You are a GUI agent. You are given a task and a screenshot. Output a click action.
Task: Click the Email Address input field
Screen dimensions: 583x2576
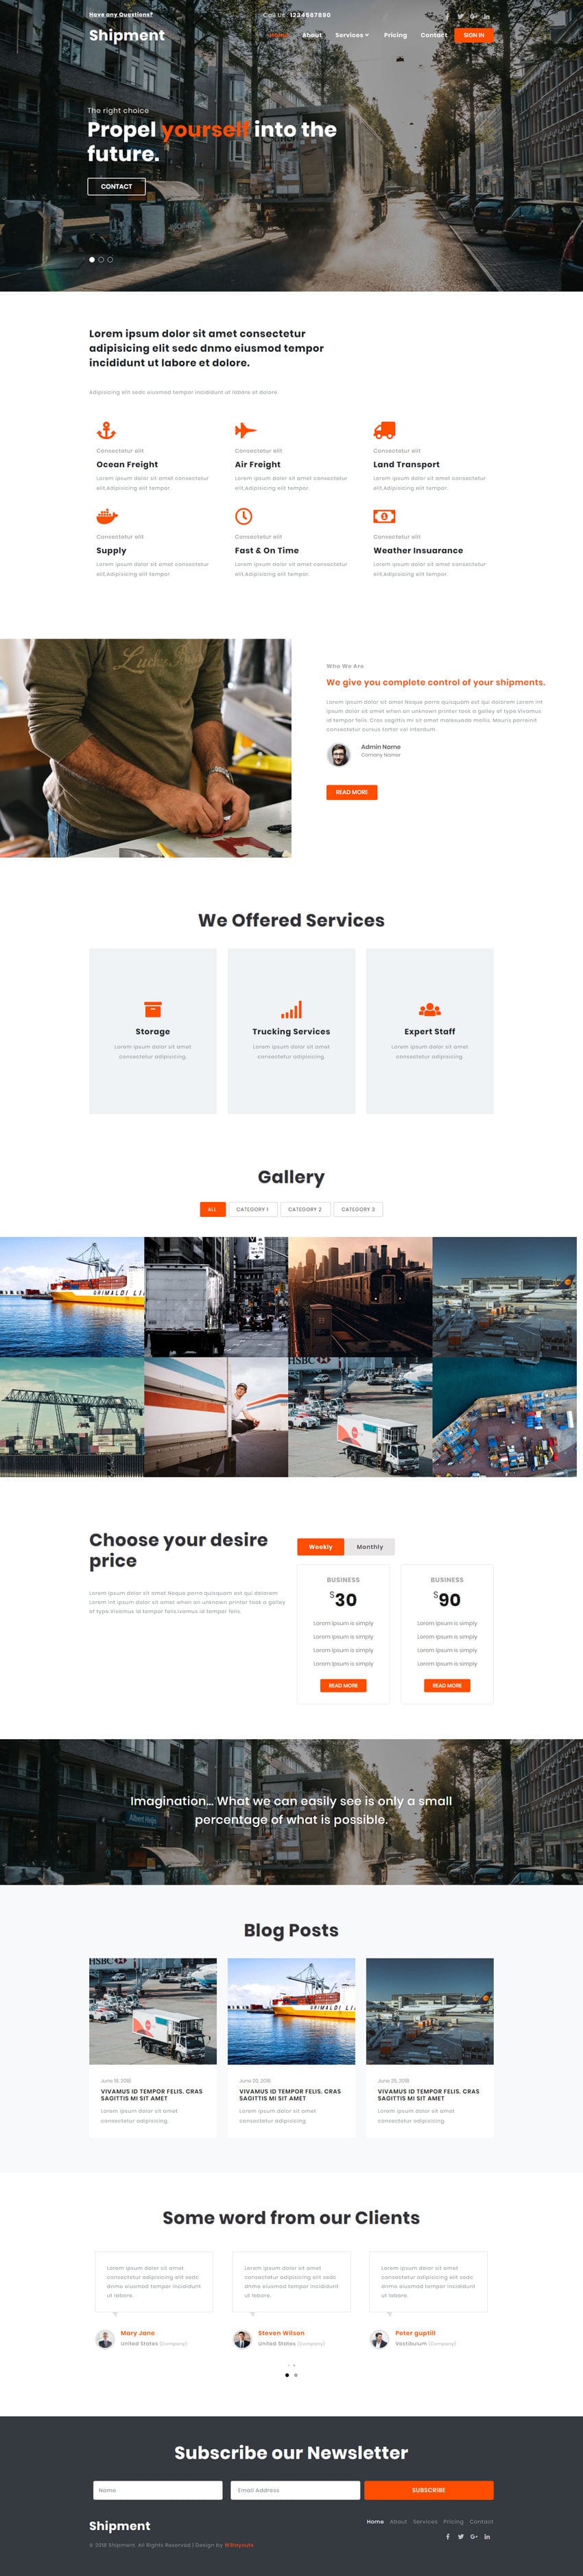click(x=295, y=2490)
